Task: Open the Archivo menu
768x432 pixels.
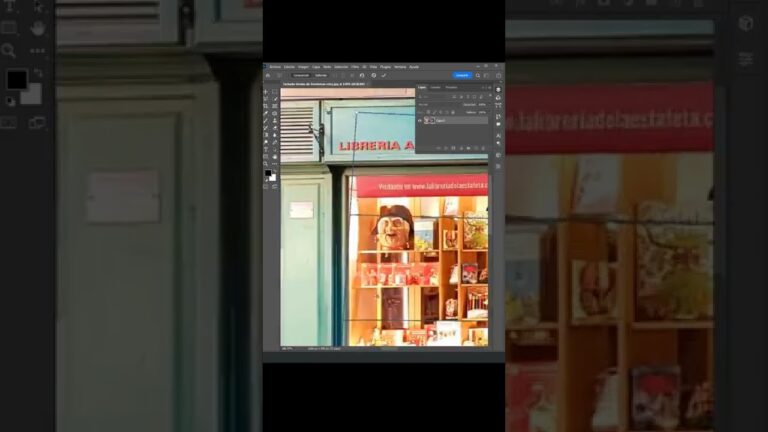Action: [275, 67]
